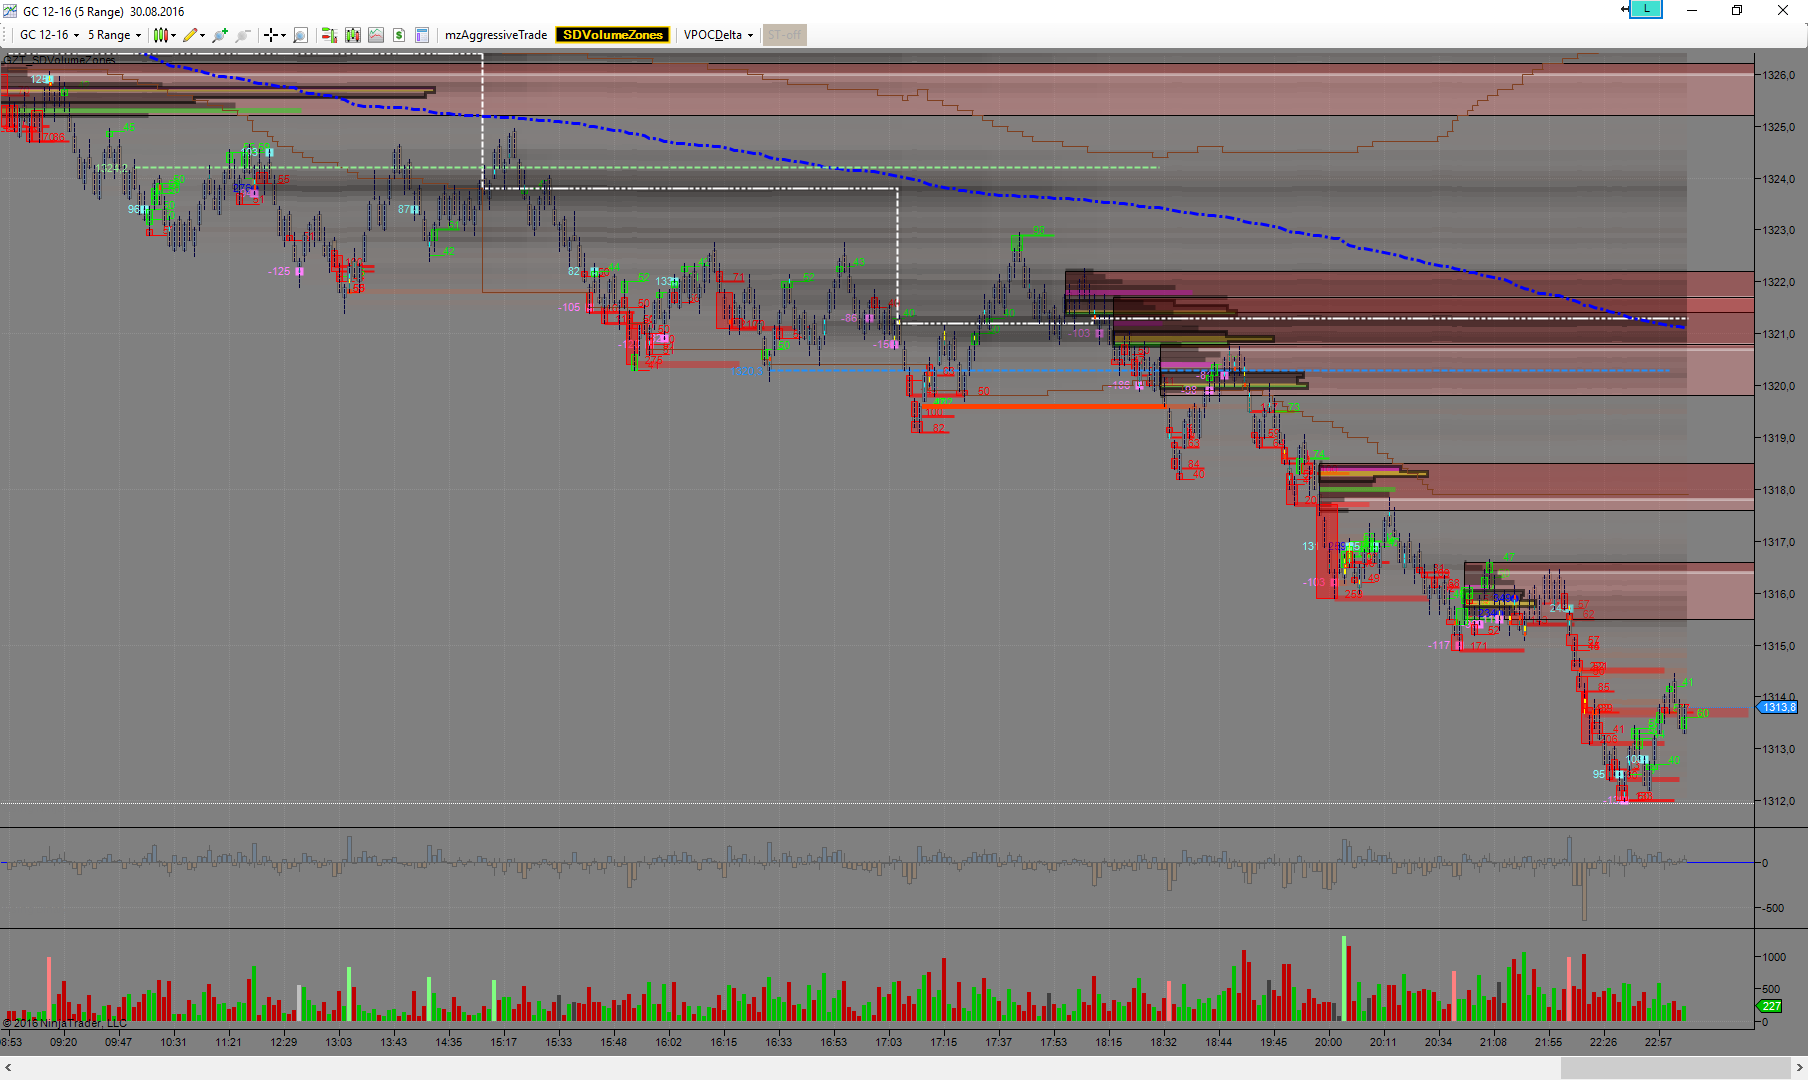Screen dimensions: 1808x1080
Task: Expand the 5 Range interval dropdown
Action: click(114, 35)
